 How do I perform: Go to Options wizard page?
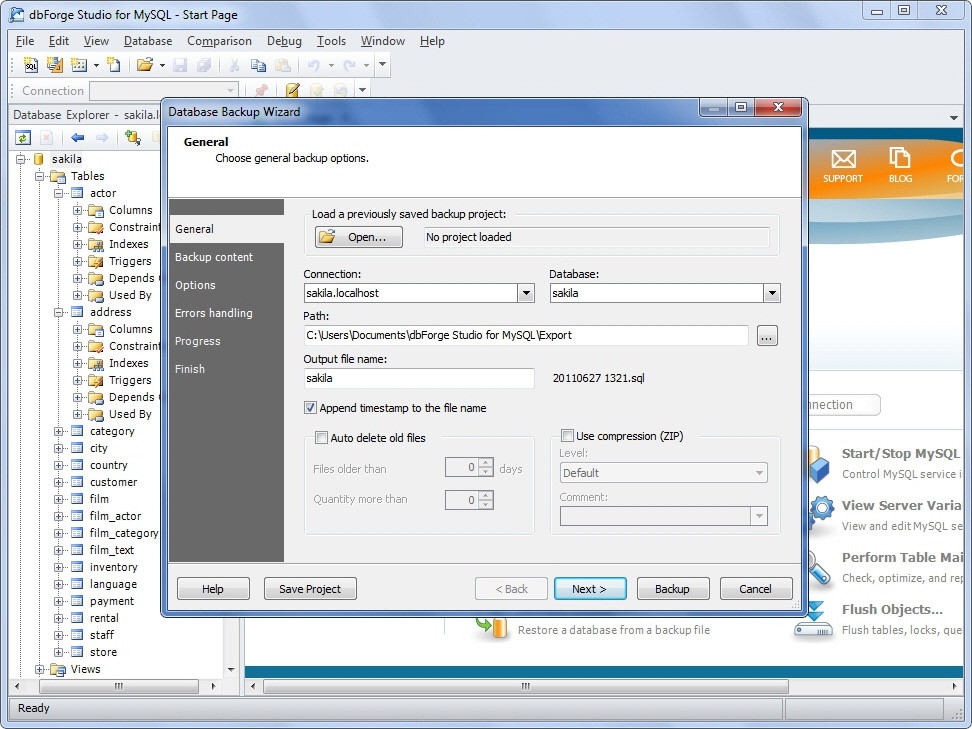(226, 285)
